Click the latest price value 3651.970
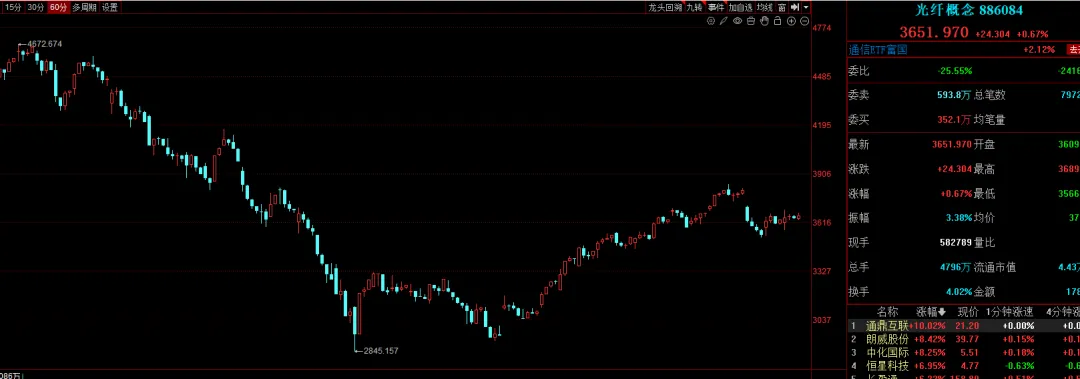Image resolution: width=1080 pixels, height=379 pixels. [x=951, y=145]
